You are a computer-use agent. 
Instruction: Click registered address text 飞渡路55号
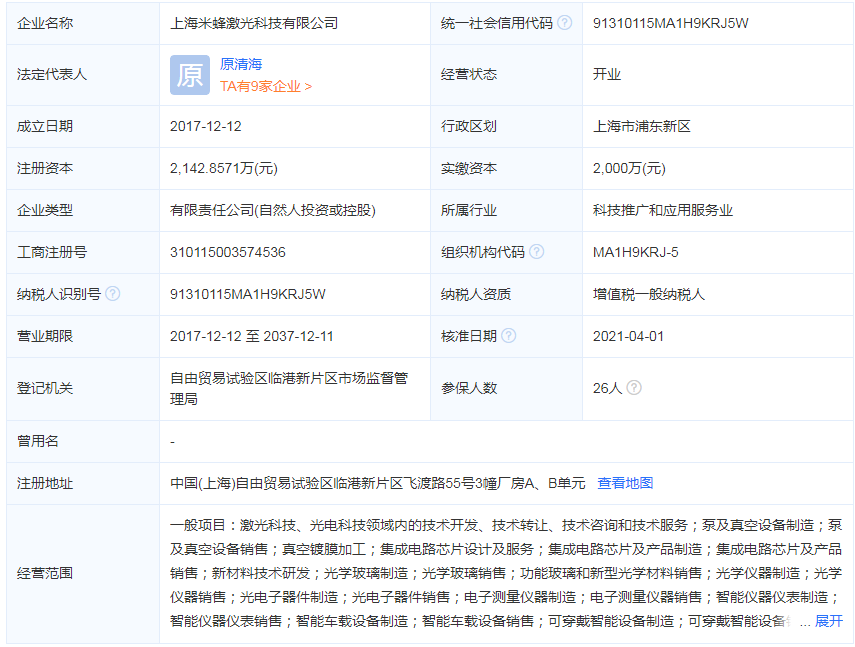coord(439,483)
